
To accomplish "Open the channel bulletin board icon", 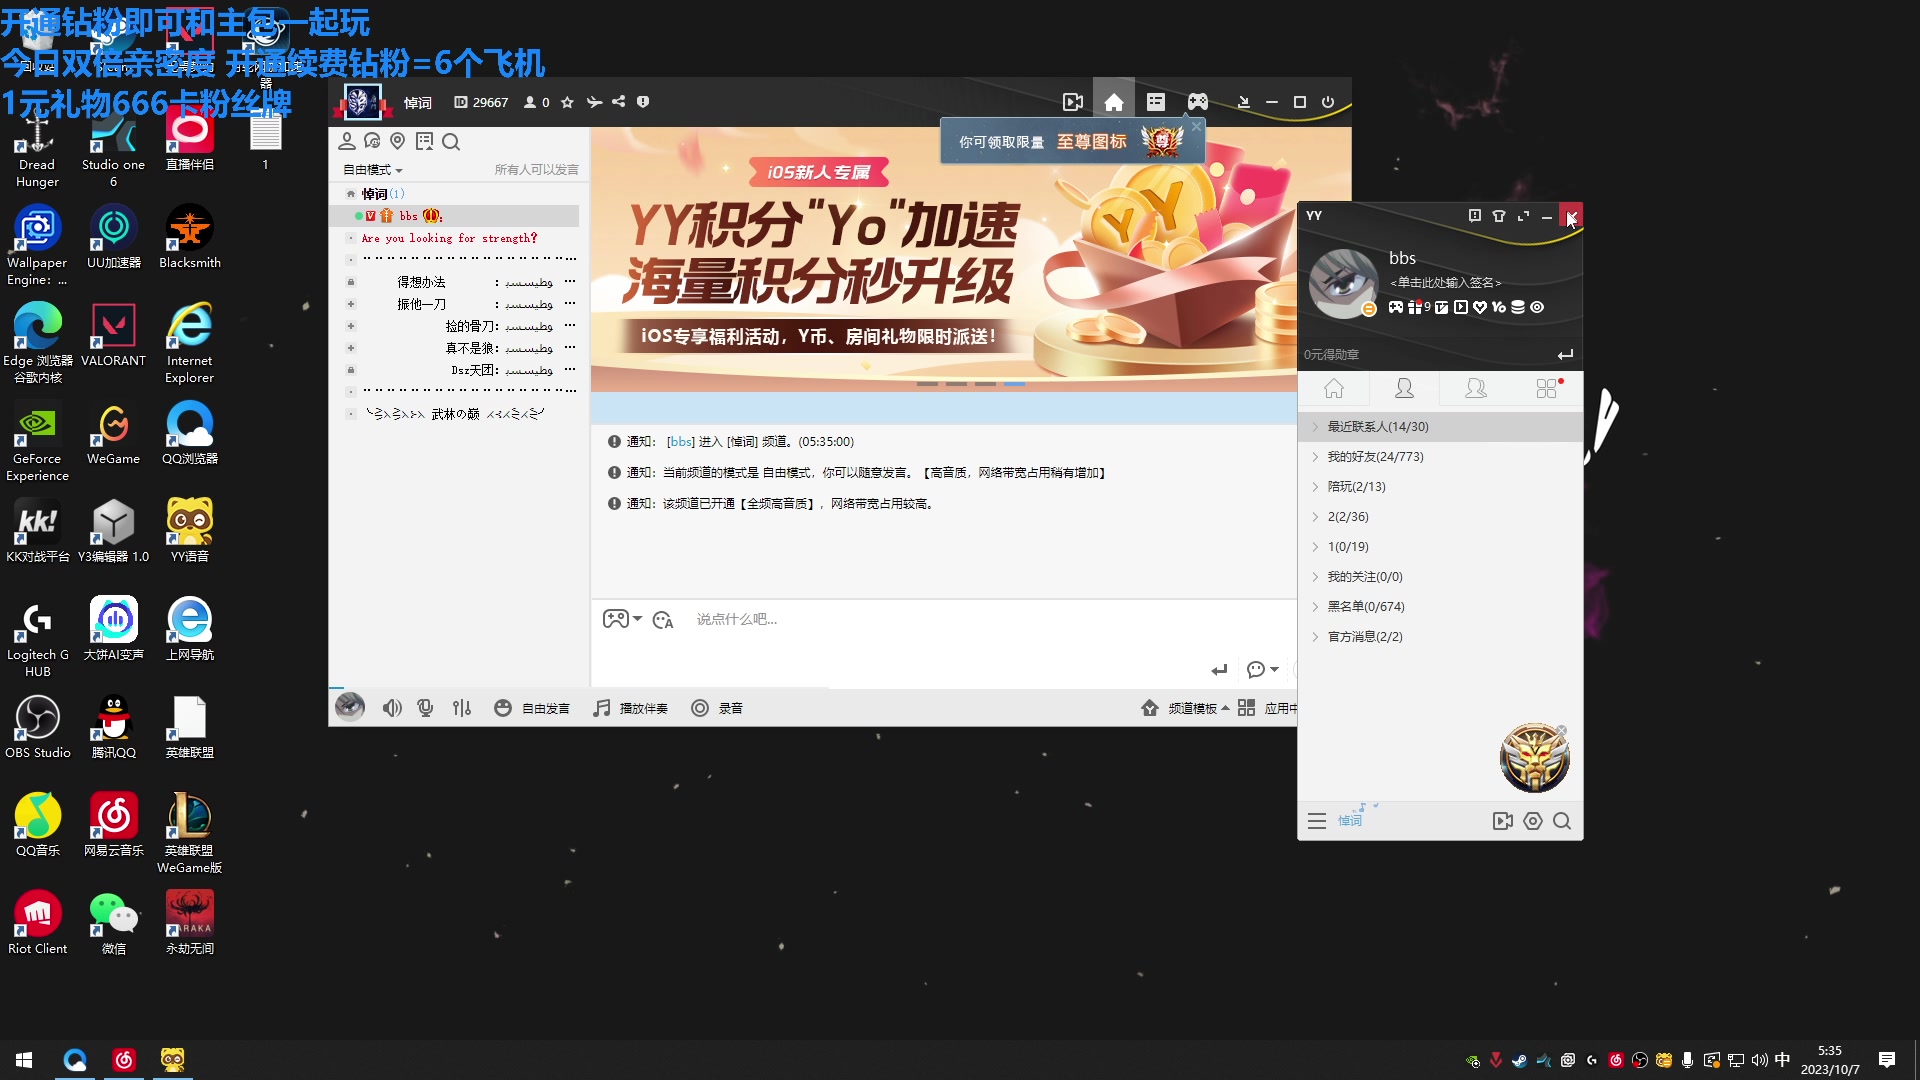I will pos(425,142).
